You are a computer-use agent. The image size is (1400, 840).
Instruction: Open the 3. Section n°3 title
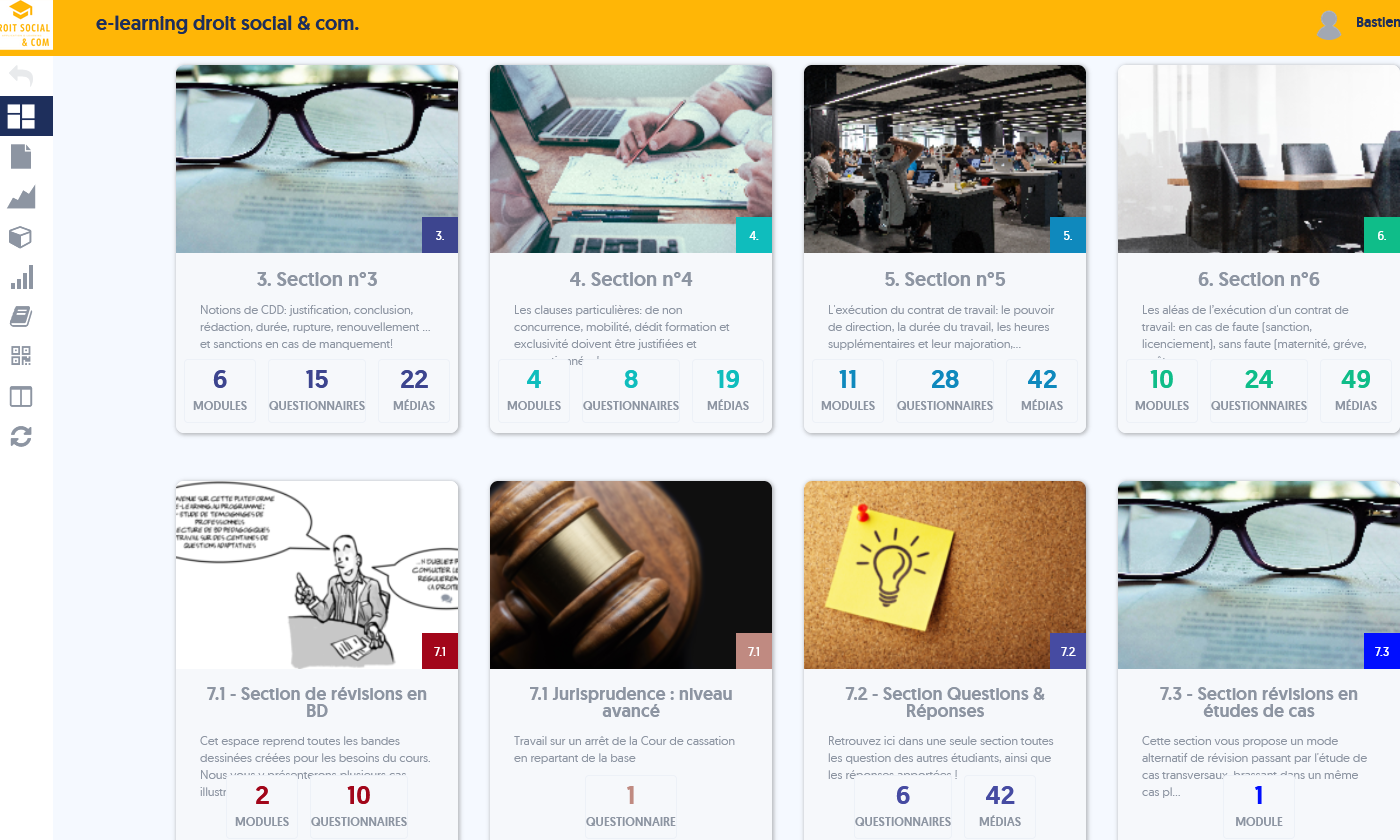tap(317, 279)
